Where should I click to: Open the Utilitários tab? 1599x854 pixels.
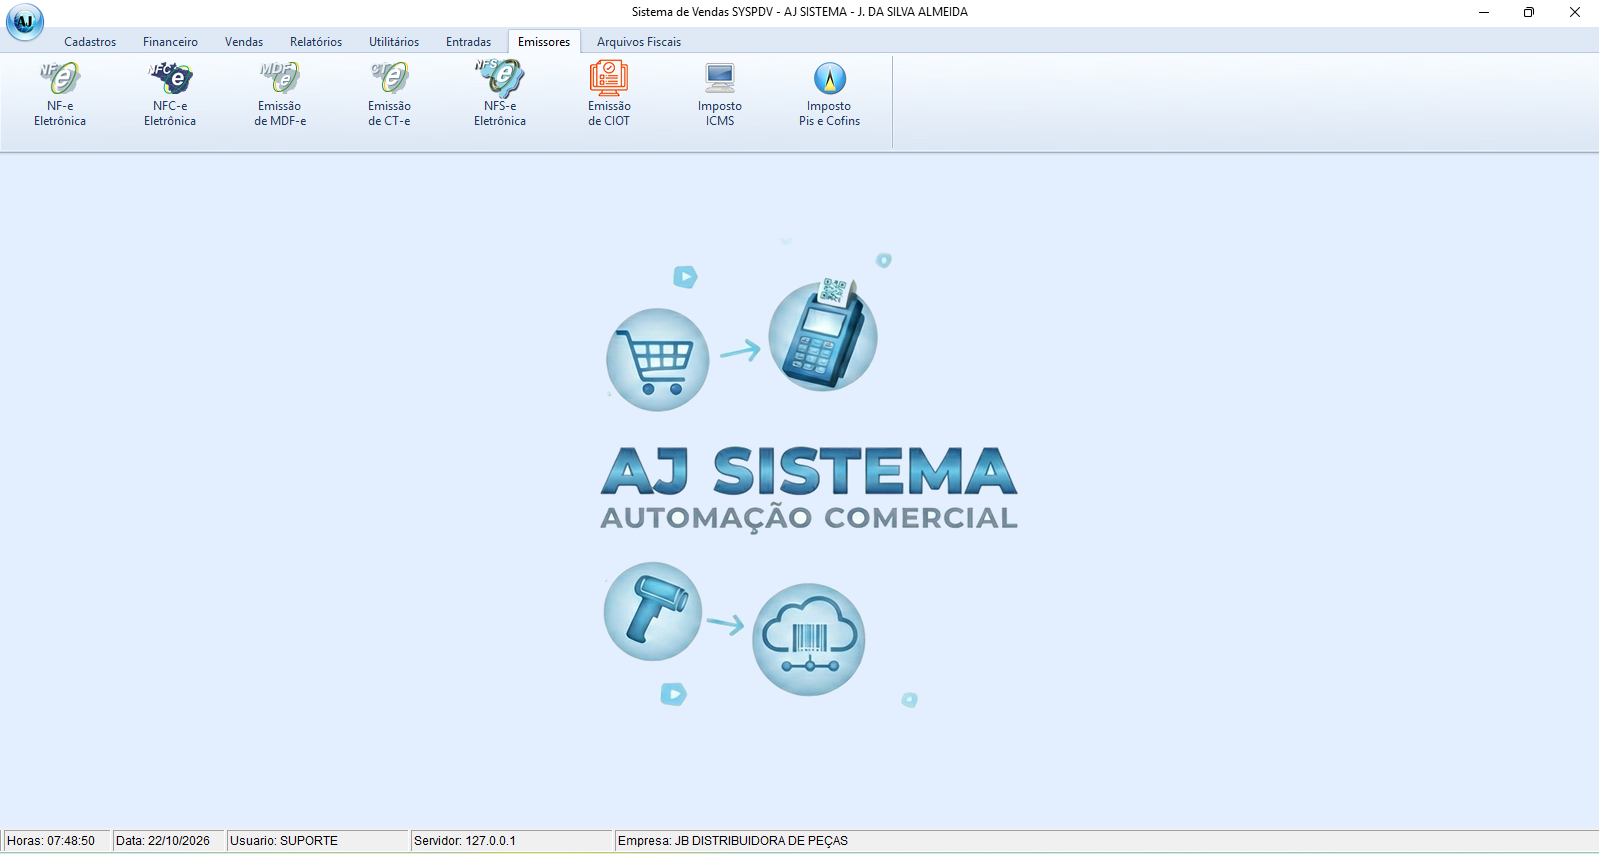pos(394,42)
